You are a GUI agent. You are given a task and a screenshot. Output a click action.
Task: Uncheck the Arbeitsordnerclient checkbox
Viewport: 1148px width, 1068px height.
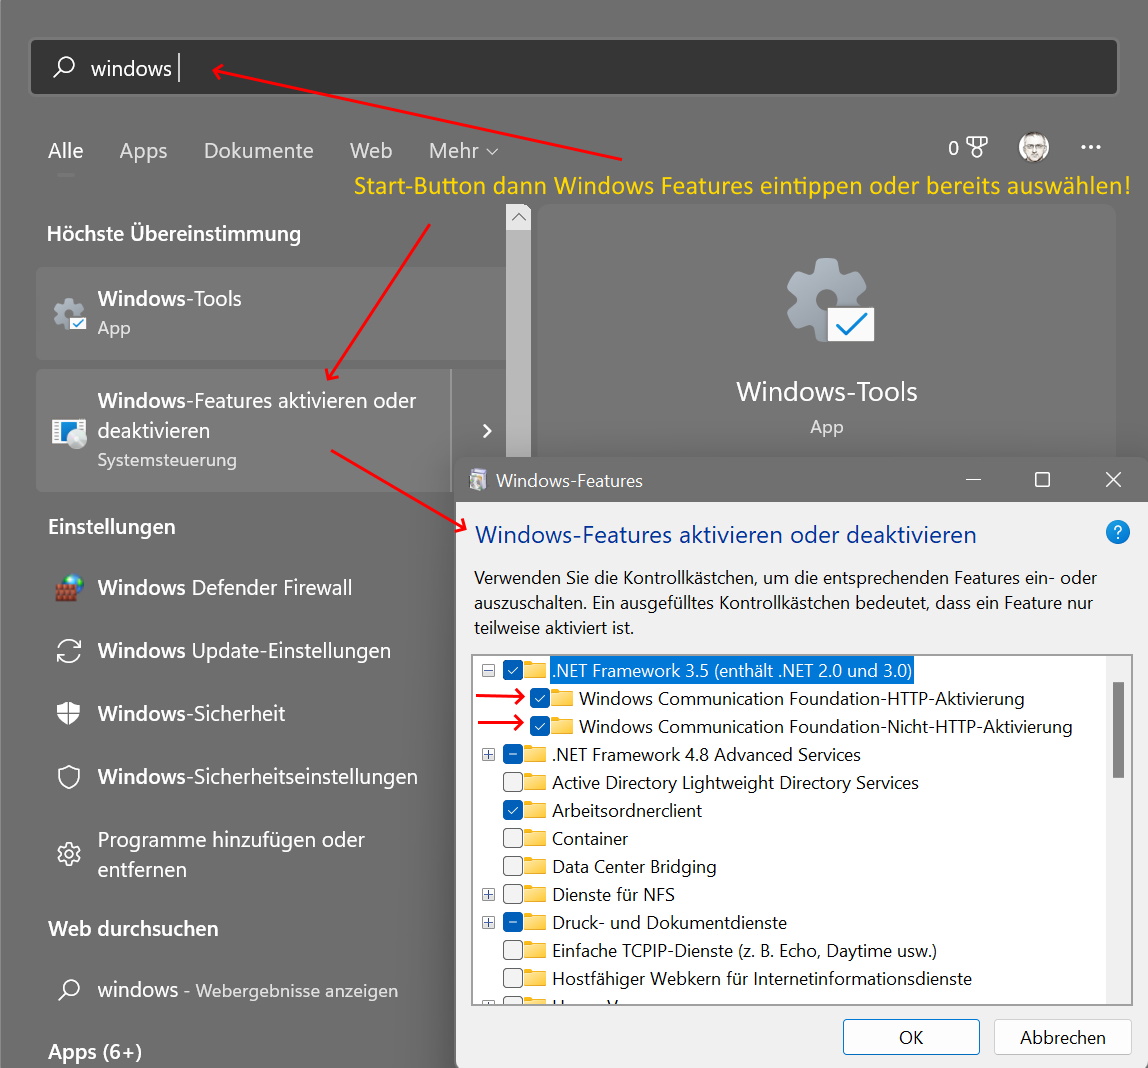(513, 810)
